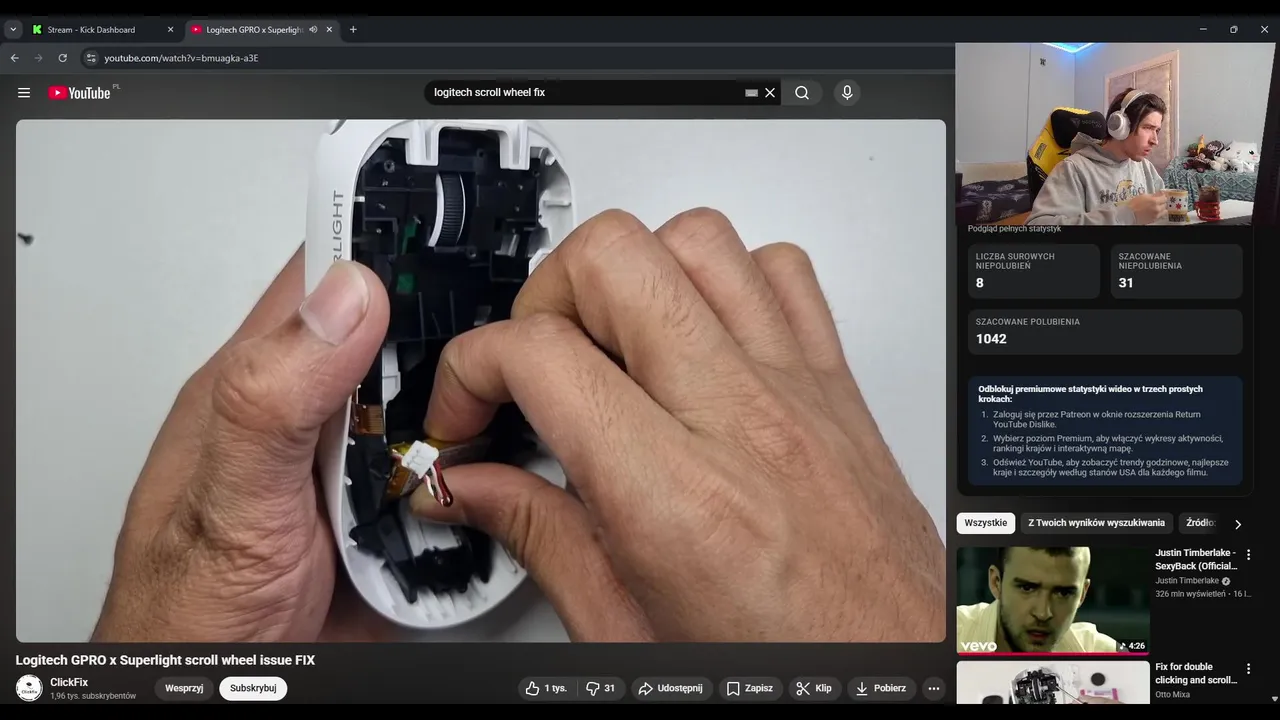Download the video via Pobierz

point(881,688)
